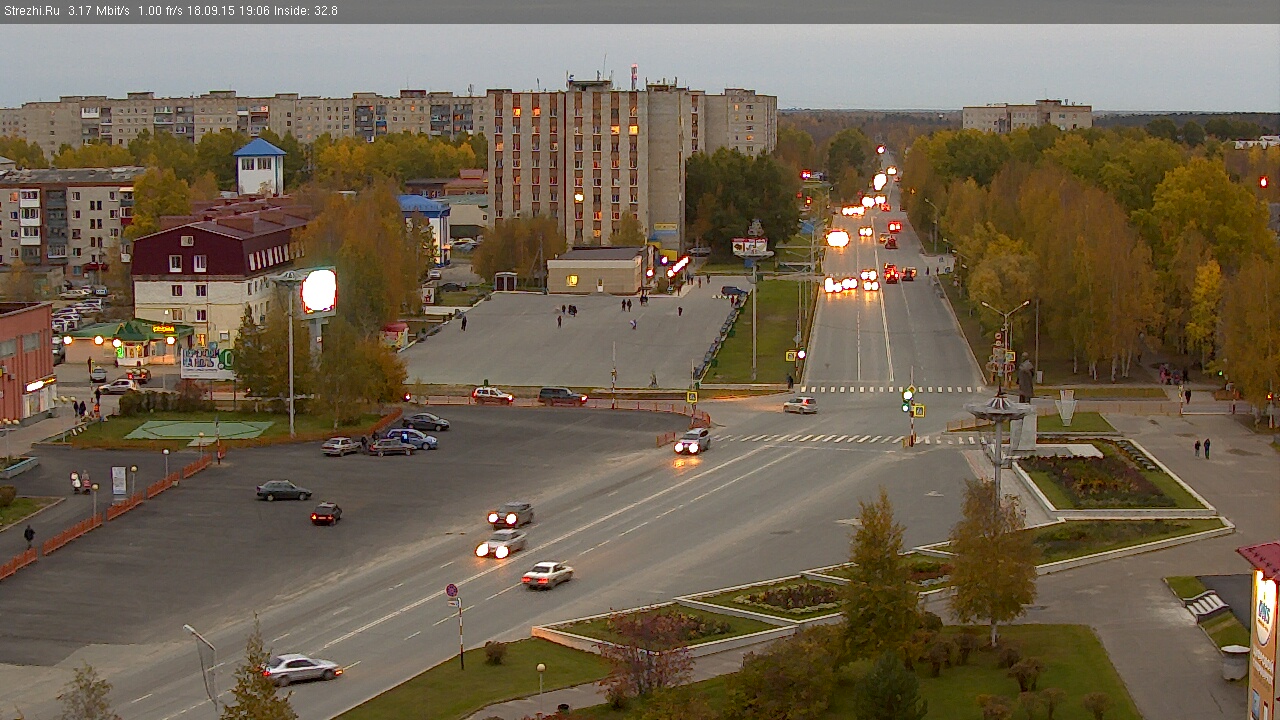The image size is (1280, 720).
Task: Click the "3.17 Mbit/s" bitrate value
Action: [99, 11]
